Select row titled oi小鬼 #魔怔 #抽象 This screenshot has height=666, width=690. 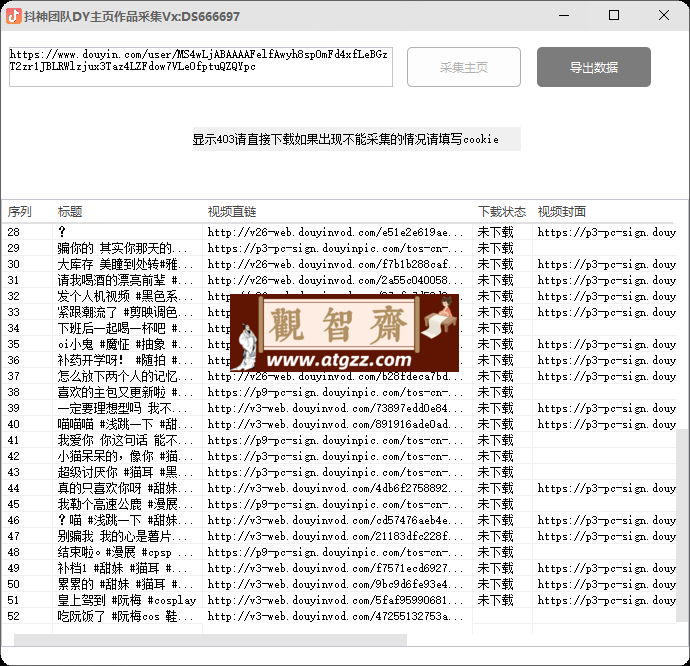(339, 344)
